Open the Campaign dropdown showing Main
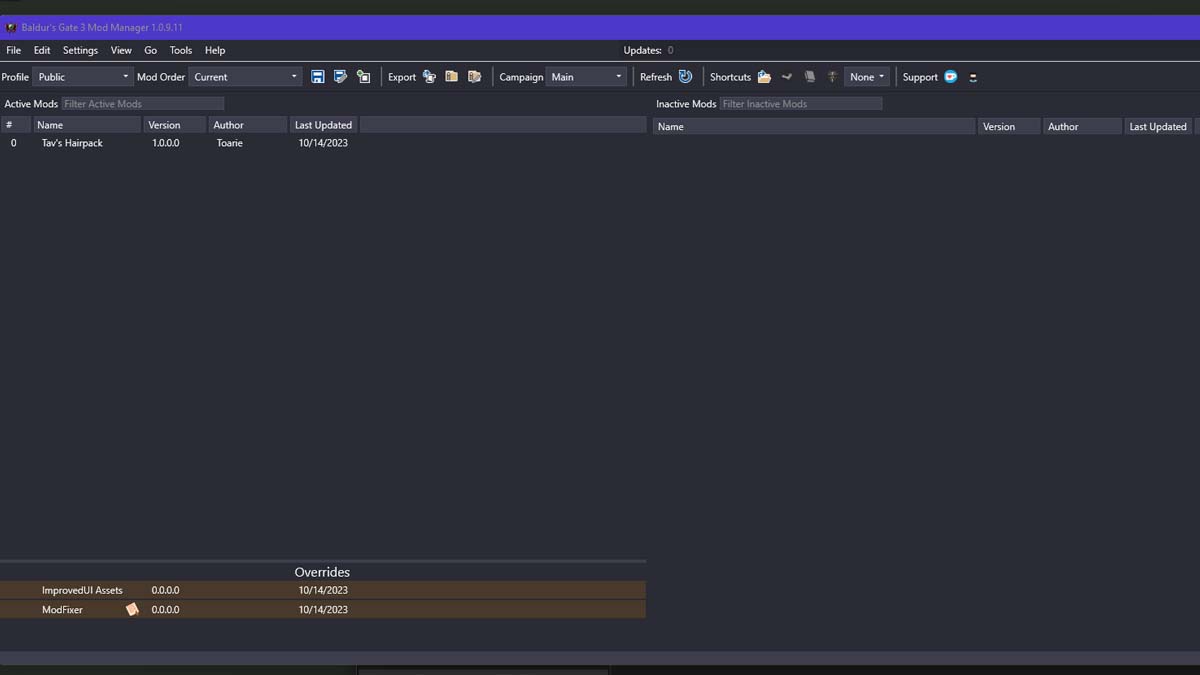Screen dimensions: 1200x675 pyautogui.click(x=586, y=77)
